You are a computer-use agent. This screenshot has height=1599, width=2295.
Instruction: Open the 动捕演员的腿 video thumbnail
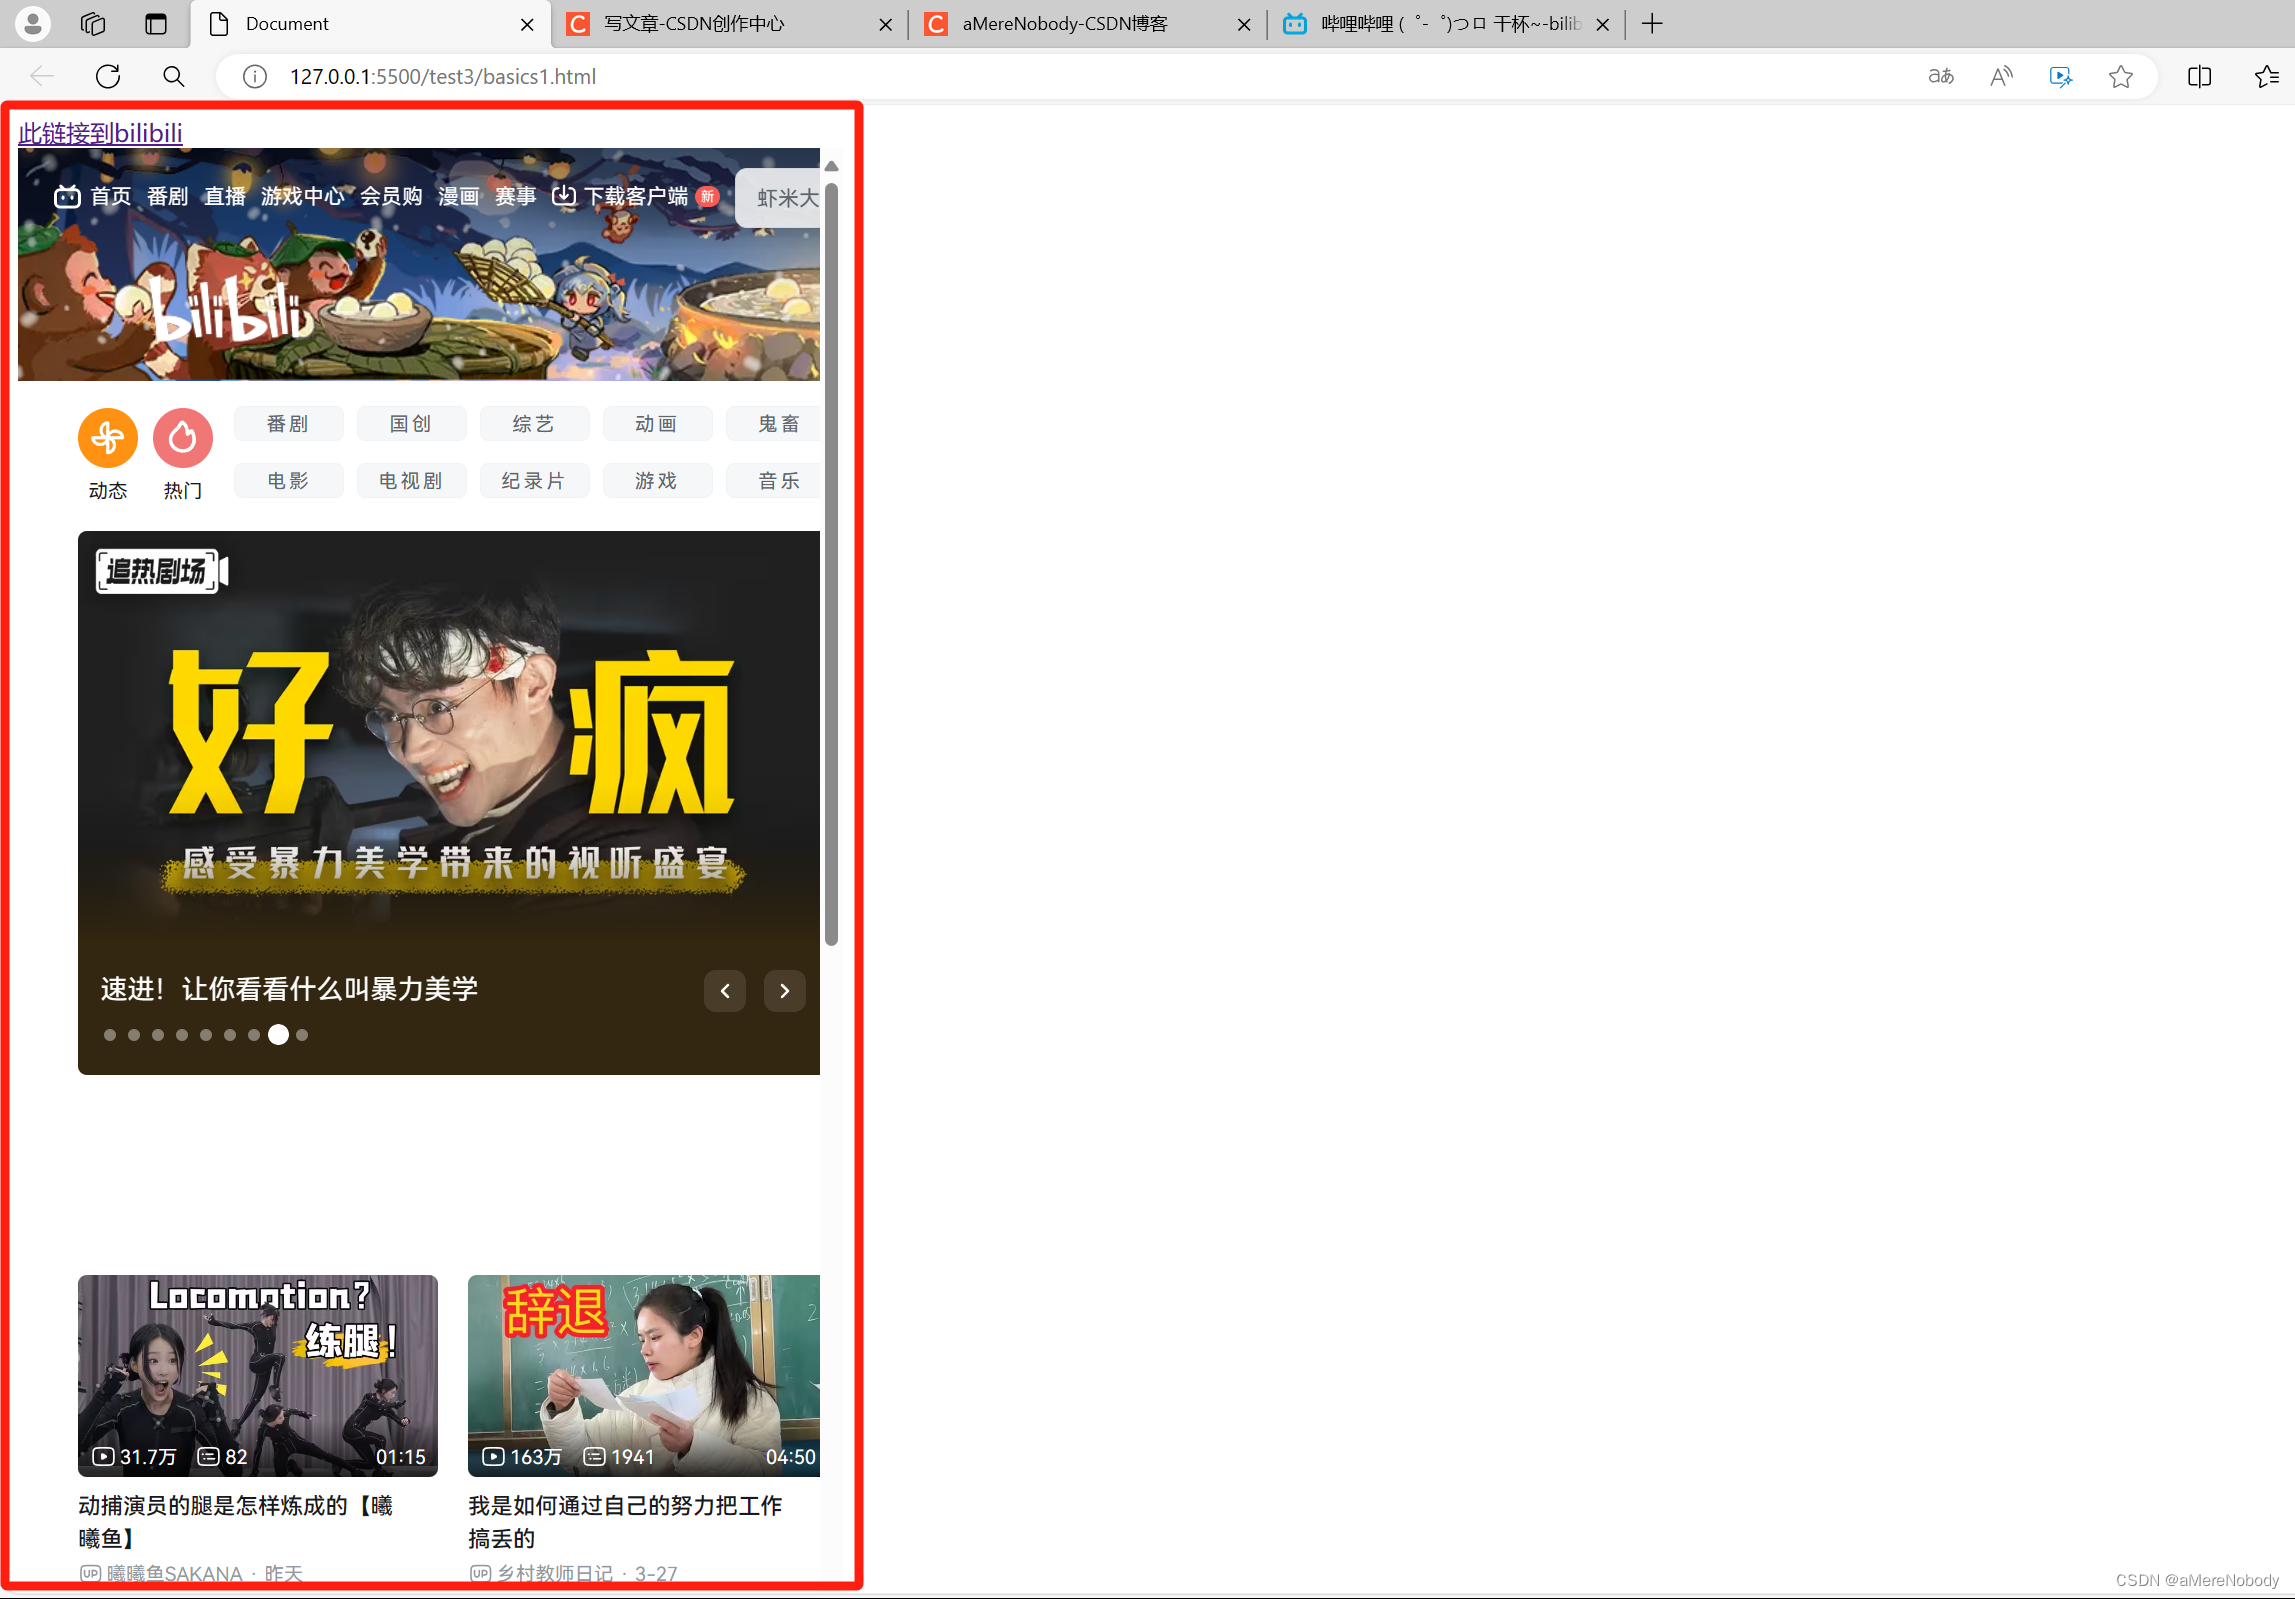pyautogui.click(x=258, y=1375)
